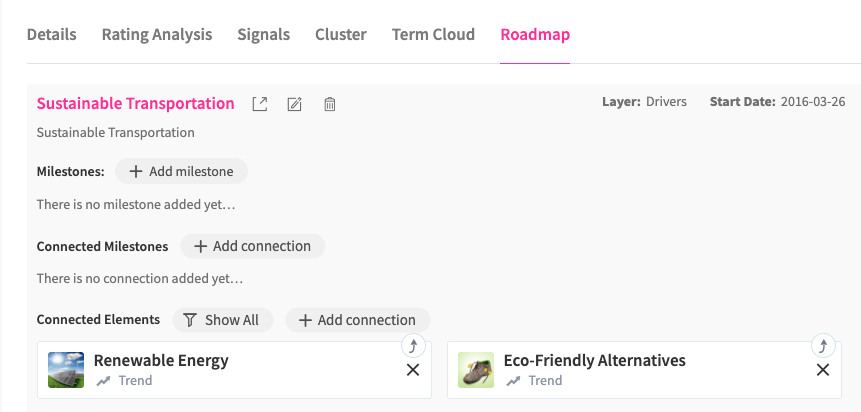This screenshot has height=412, width=861.
Task: Click the Eco-Friendly Alternatives thumbnail image
Action: point(476,370)
